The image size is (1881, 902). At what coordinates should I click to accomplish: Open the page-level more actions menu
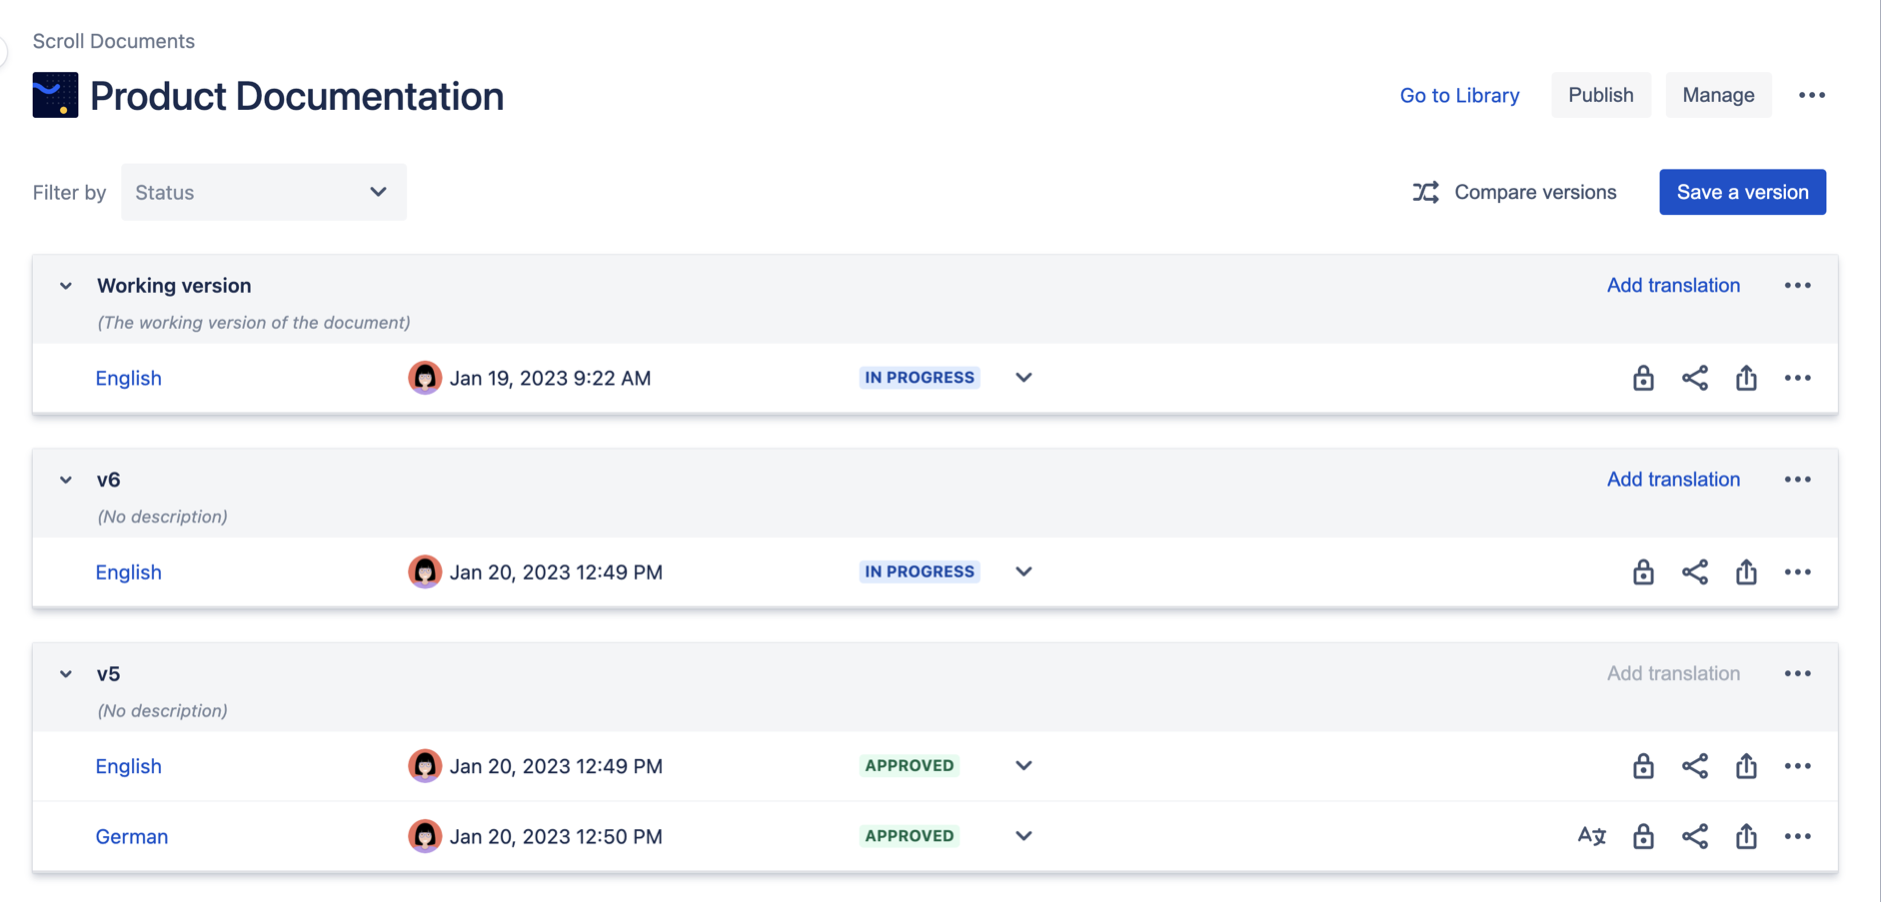point(1813,95)
